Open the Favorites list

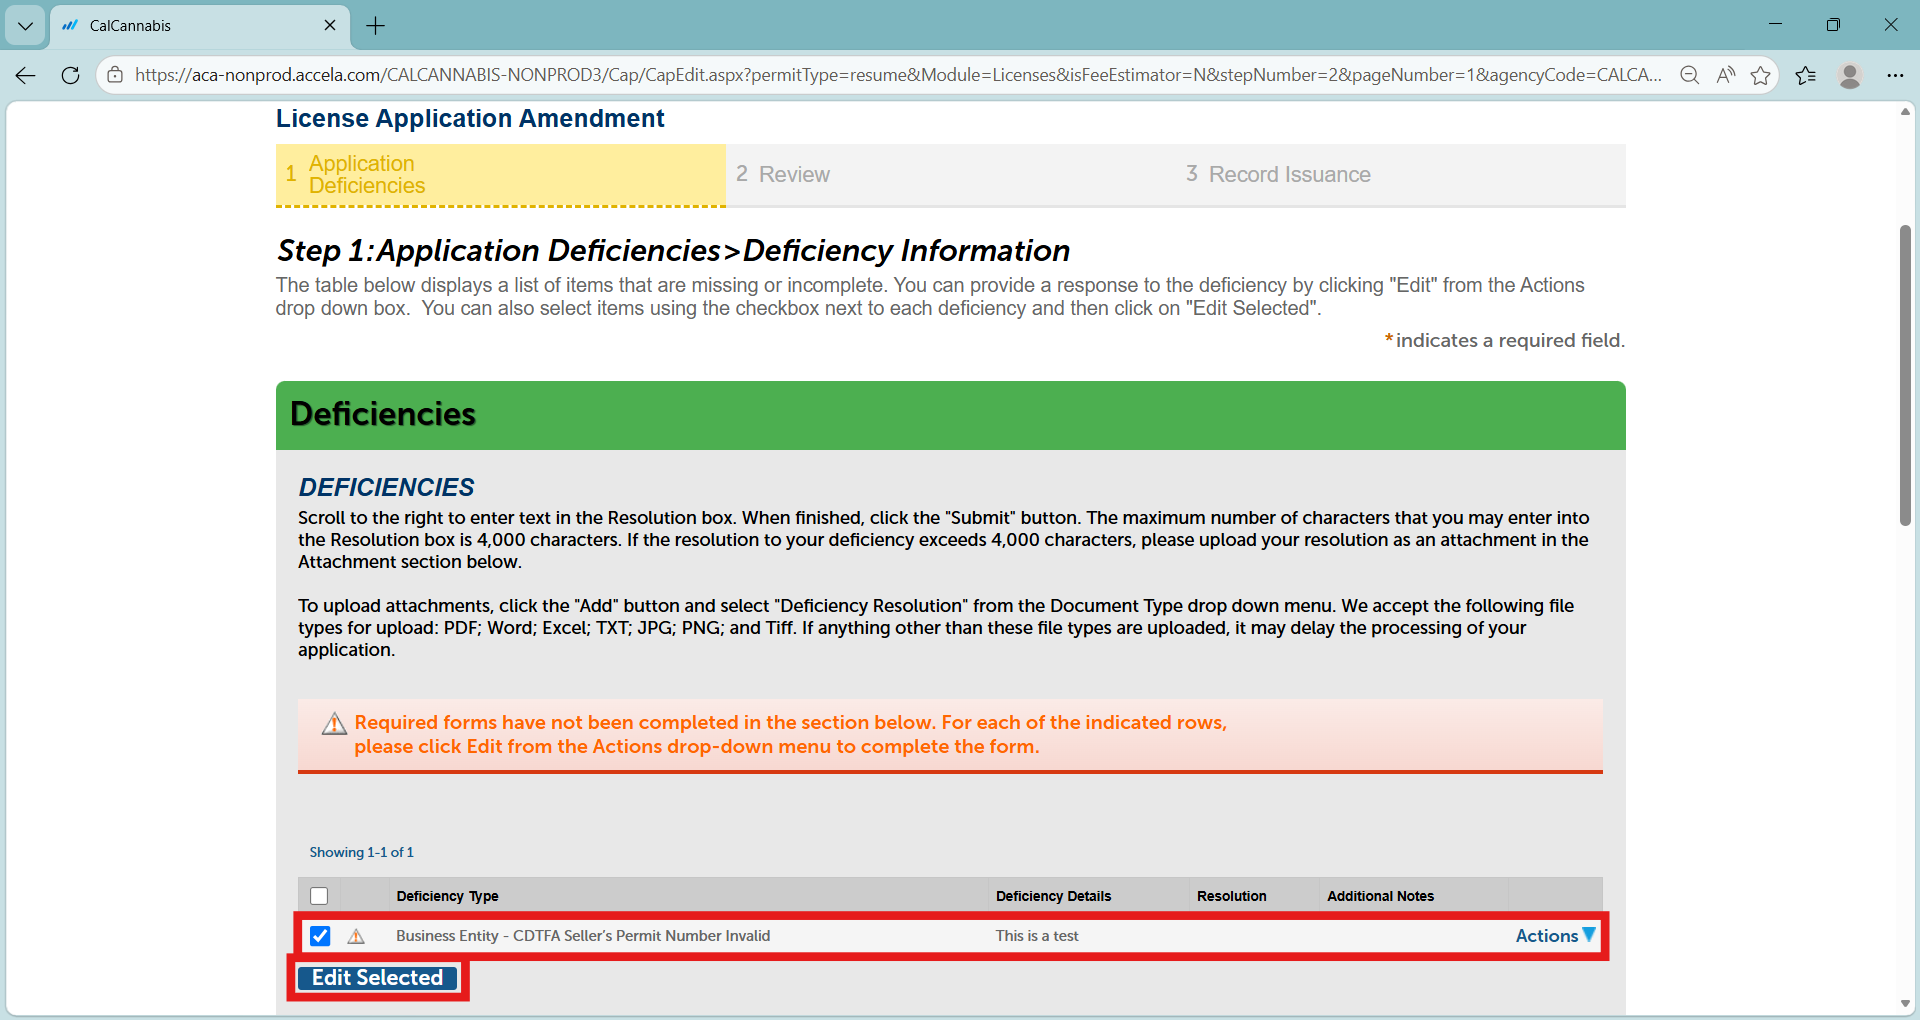click(1806, 75)
